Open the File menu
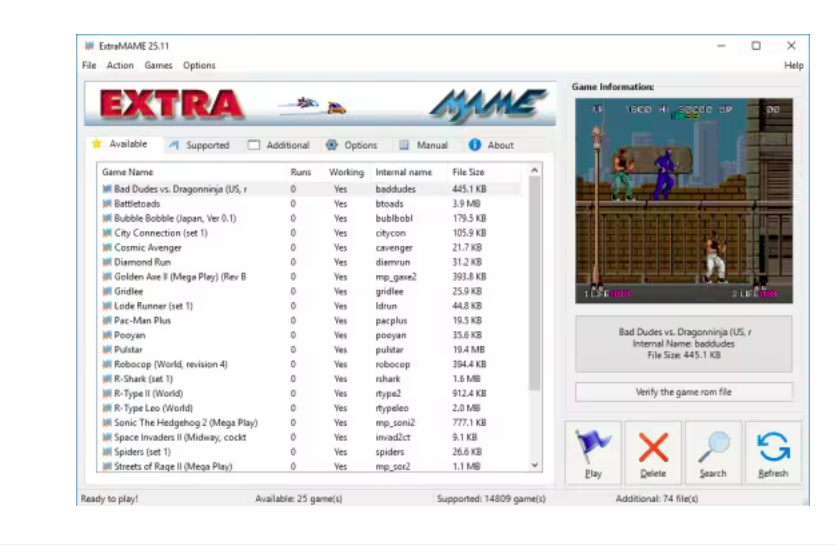This screenshot has width=836, height=550. (x=89, y=66)
